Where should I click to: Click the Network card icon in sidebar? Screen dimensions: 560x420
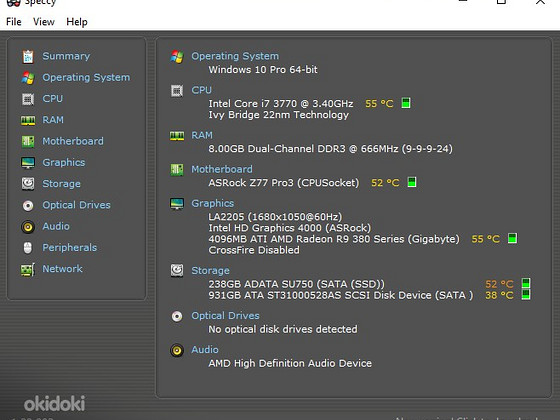pyautogui.click(x=28, y=269)
